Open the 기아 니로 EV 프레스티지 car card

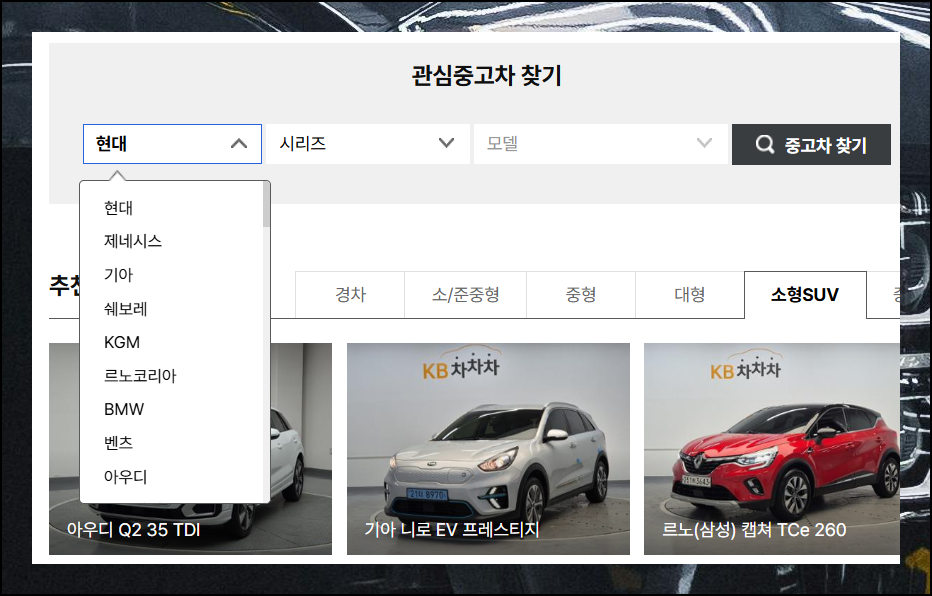click(488, 449)
